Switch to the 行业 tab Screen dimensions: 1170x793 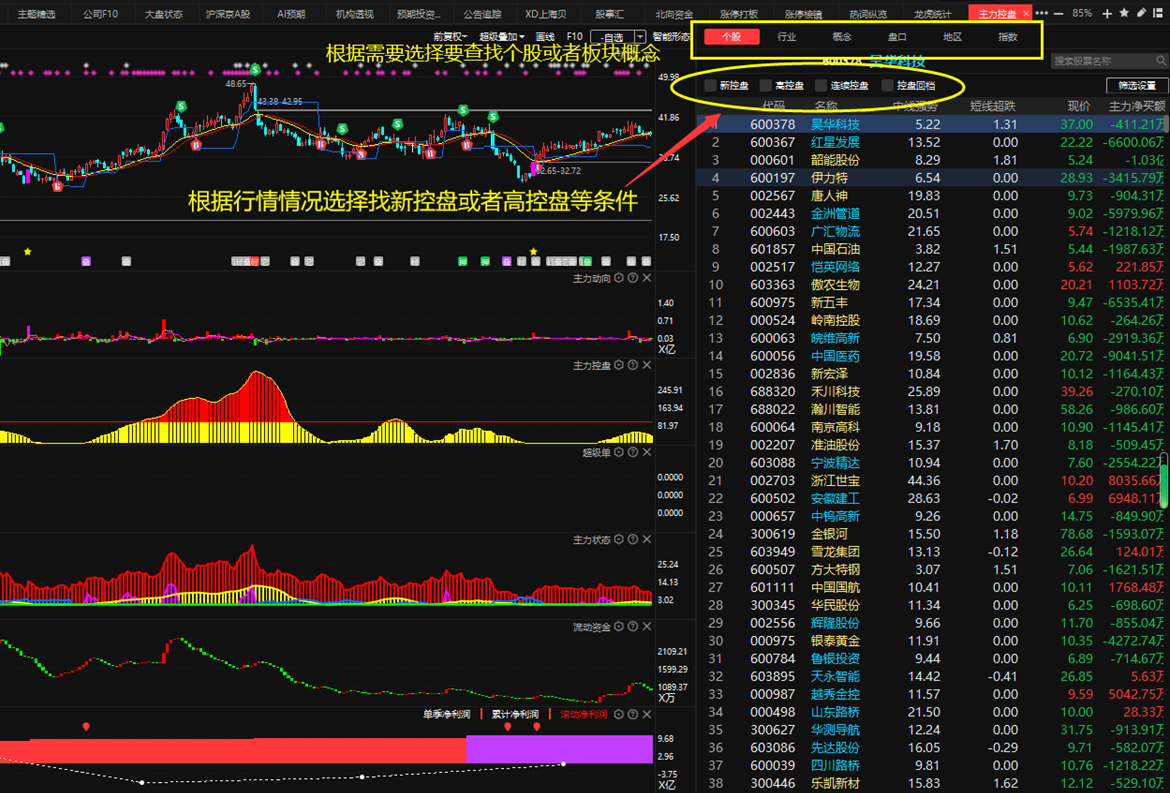click(x=786, y=37)
